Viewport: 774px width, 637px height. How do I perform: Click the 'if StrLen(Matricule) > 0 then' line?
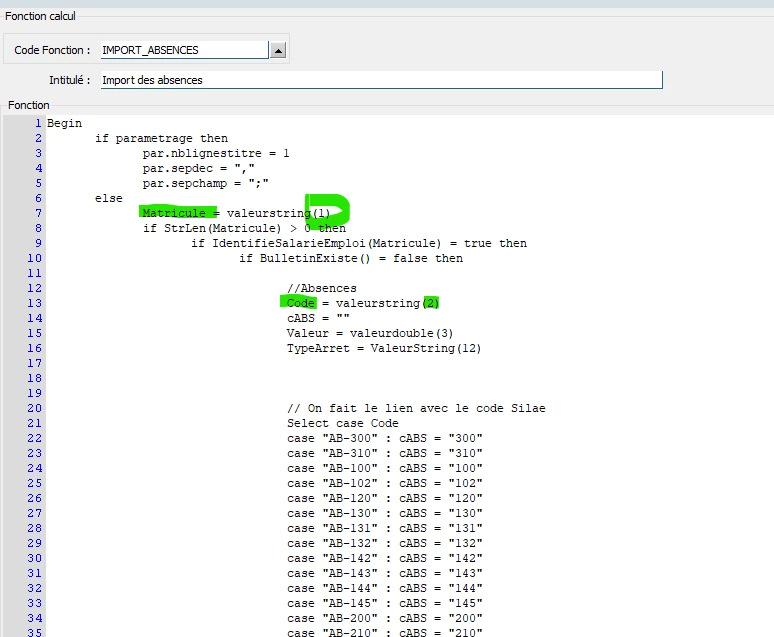[244, 228]
